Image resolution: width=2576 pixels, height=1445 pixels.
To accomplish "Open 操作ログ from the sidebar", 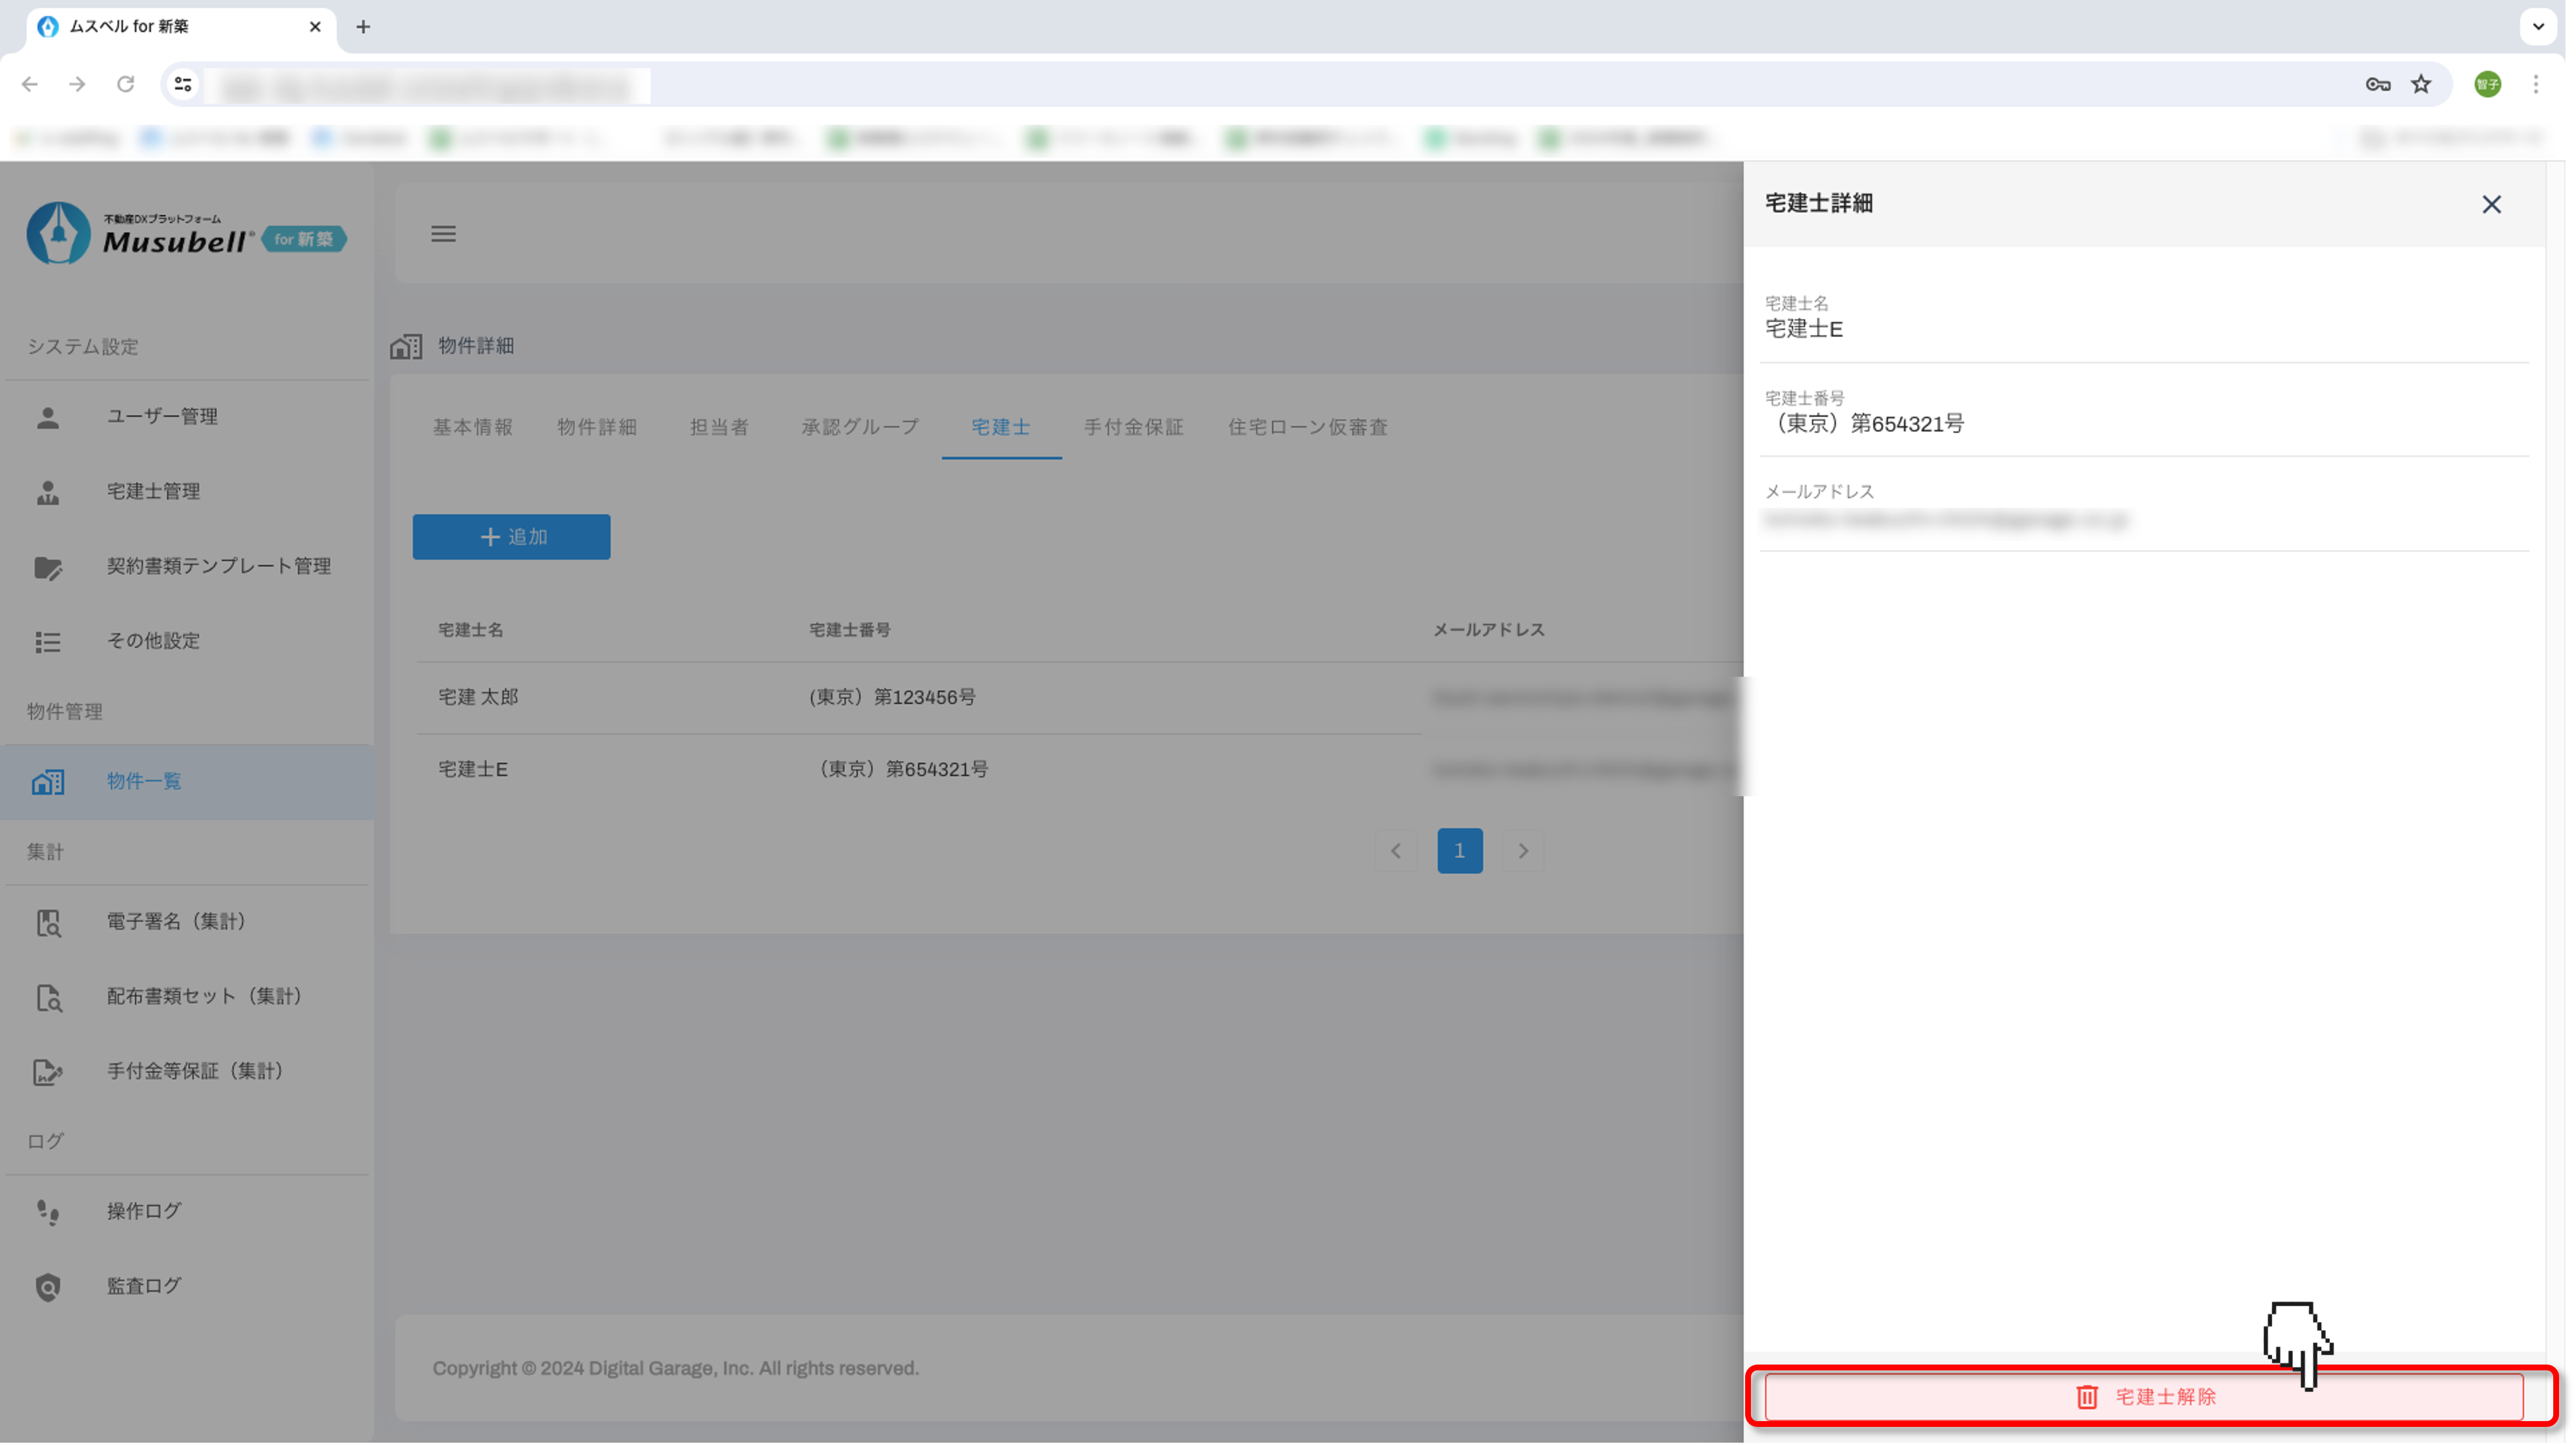I will [144, 1211].
